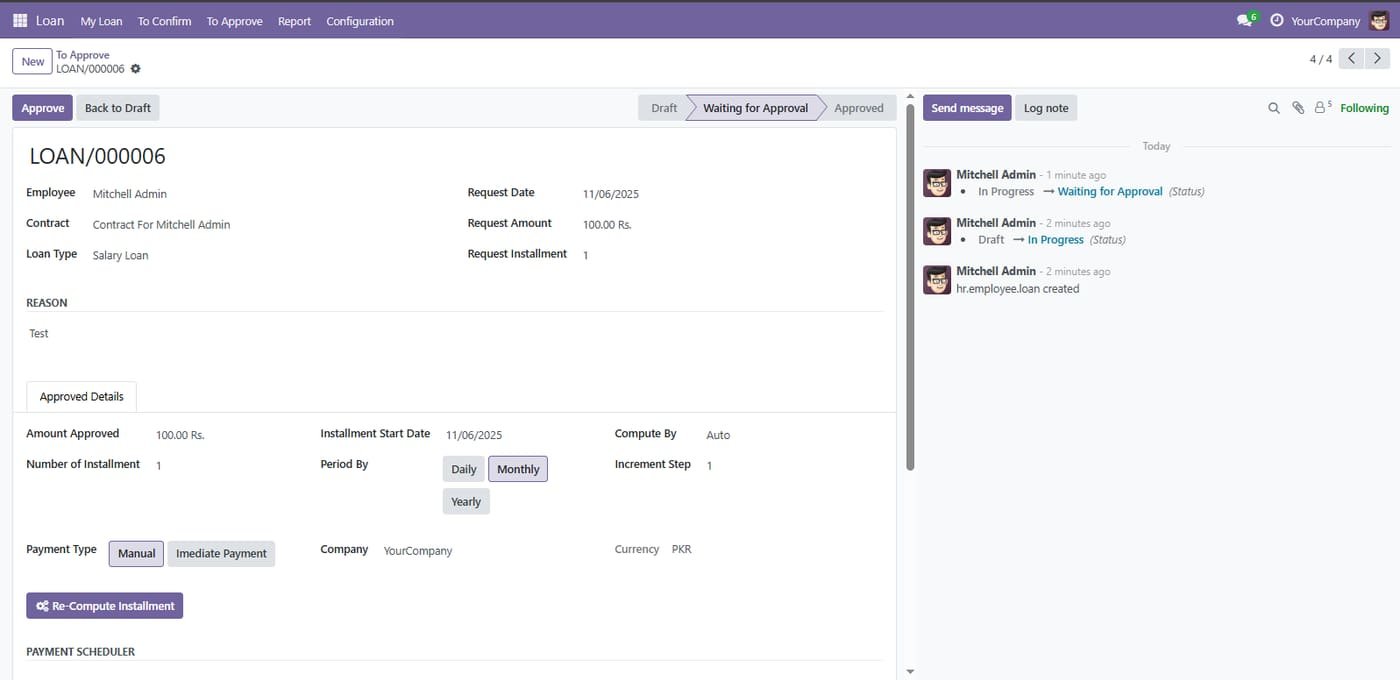Click the Approve button
This screenshot has width=1400, height=680.
(43, 108)
